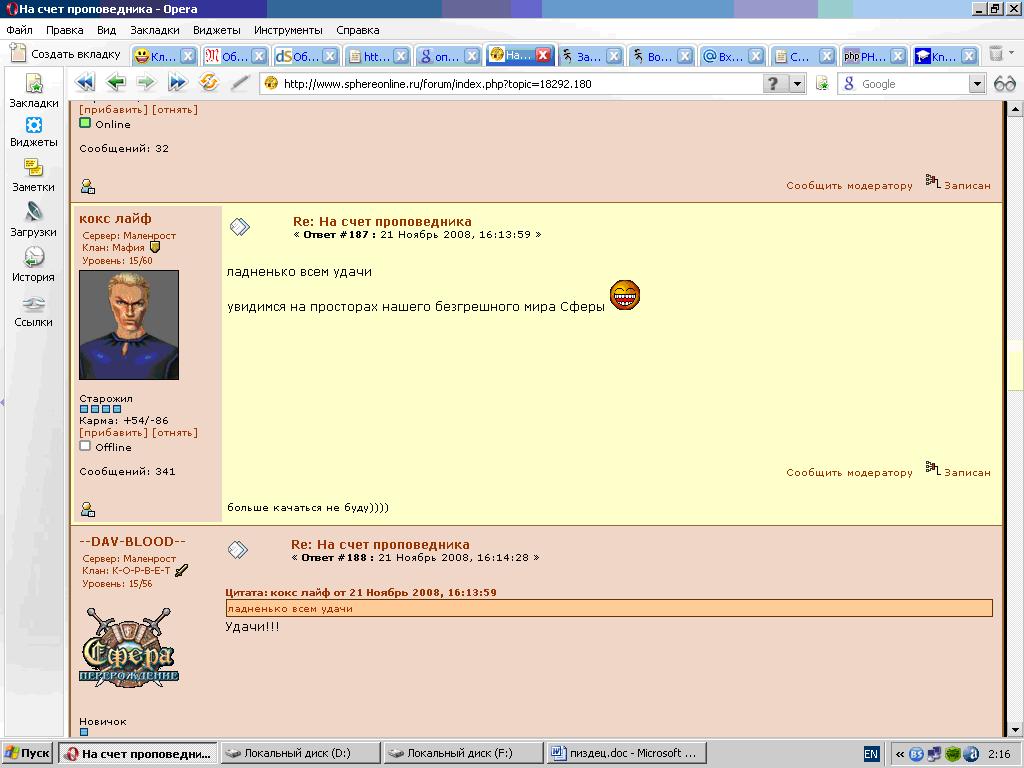The image size is (1024, 768).
Task: Open the Закладки menu
Action: [155, 30]
